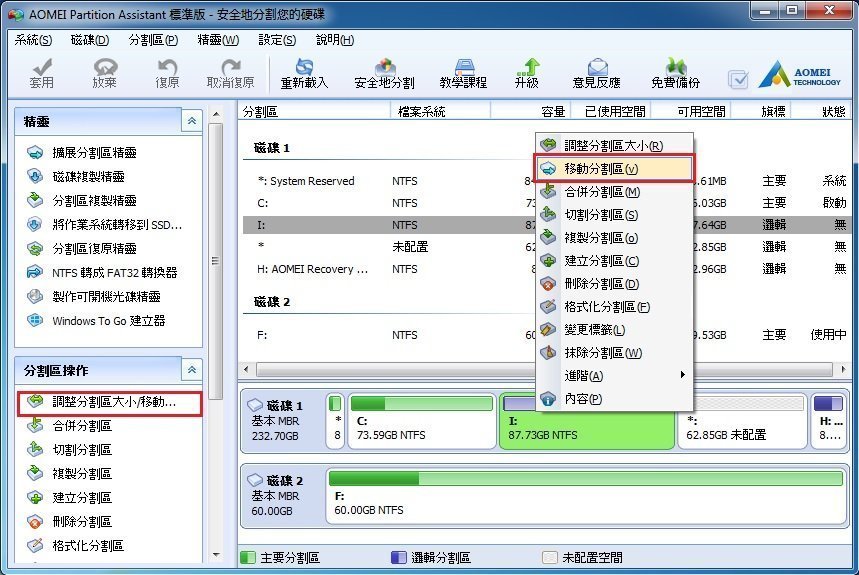The width and height of the screenshot is (859, 575).
Task: Open the 教學課程 (Tutorial) toolbar icon
Action: coord(463,73)
